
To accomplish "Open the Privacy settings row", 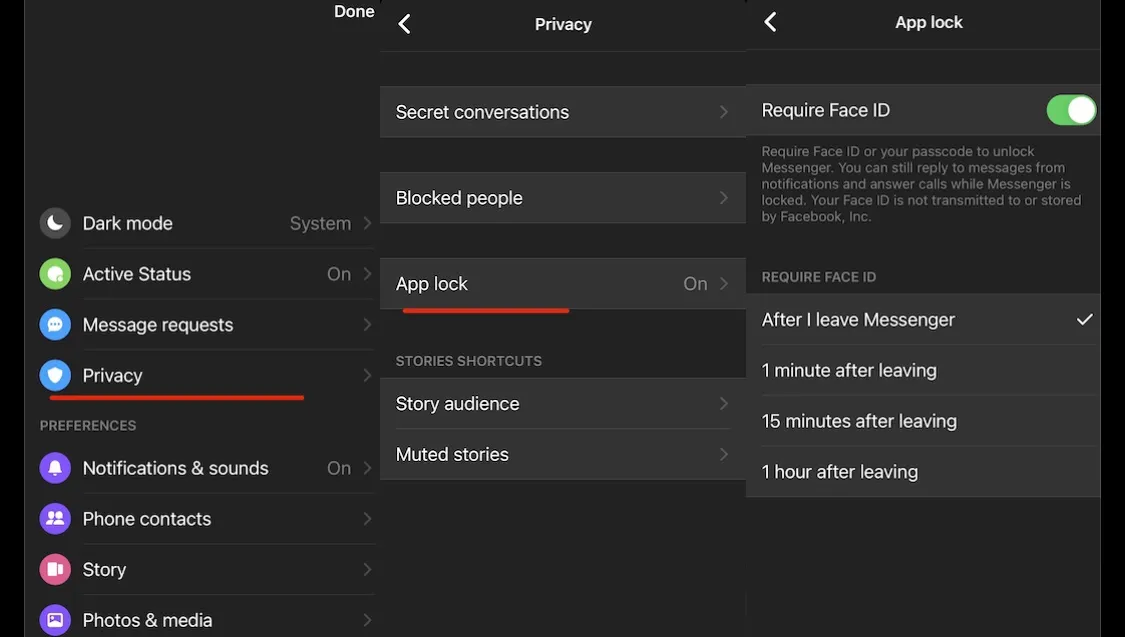I will [x=207, y=375].
